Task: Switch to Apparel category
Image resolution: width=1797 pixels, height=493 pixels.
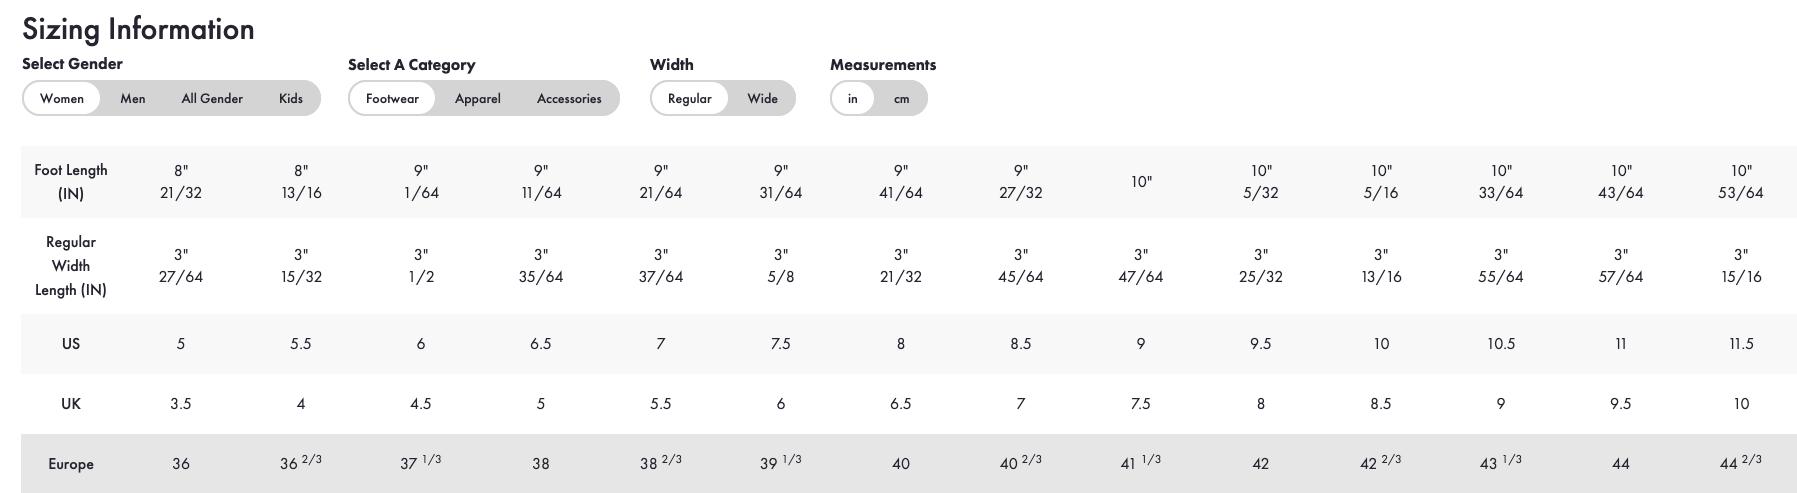Action: click(478, 98)
